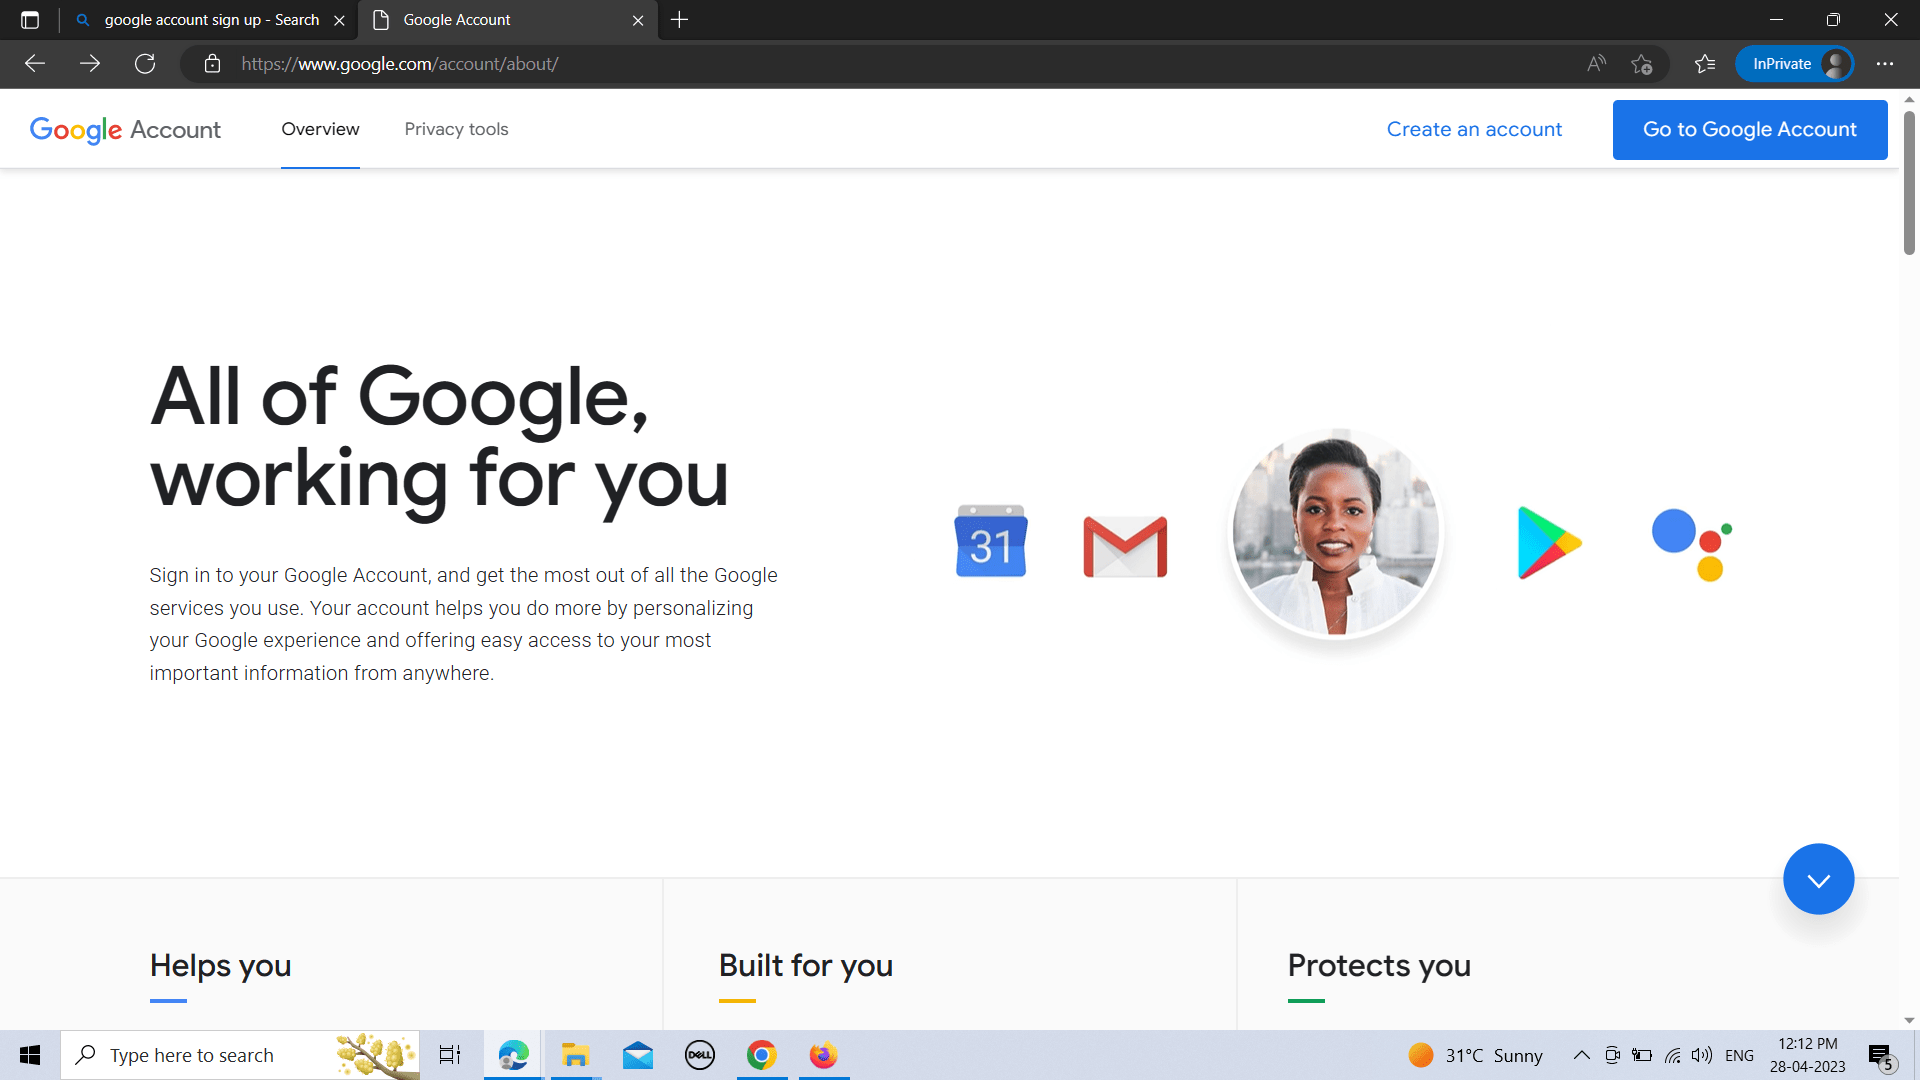1920x1080 pixels.
Task: Open Read Aloud in the address bar
Action: point(1596,63)
